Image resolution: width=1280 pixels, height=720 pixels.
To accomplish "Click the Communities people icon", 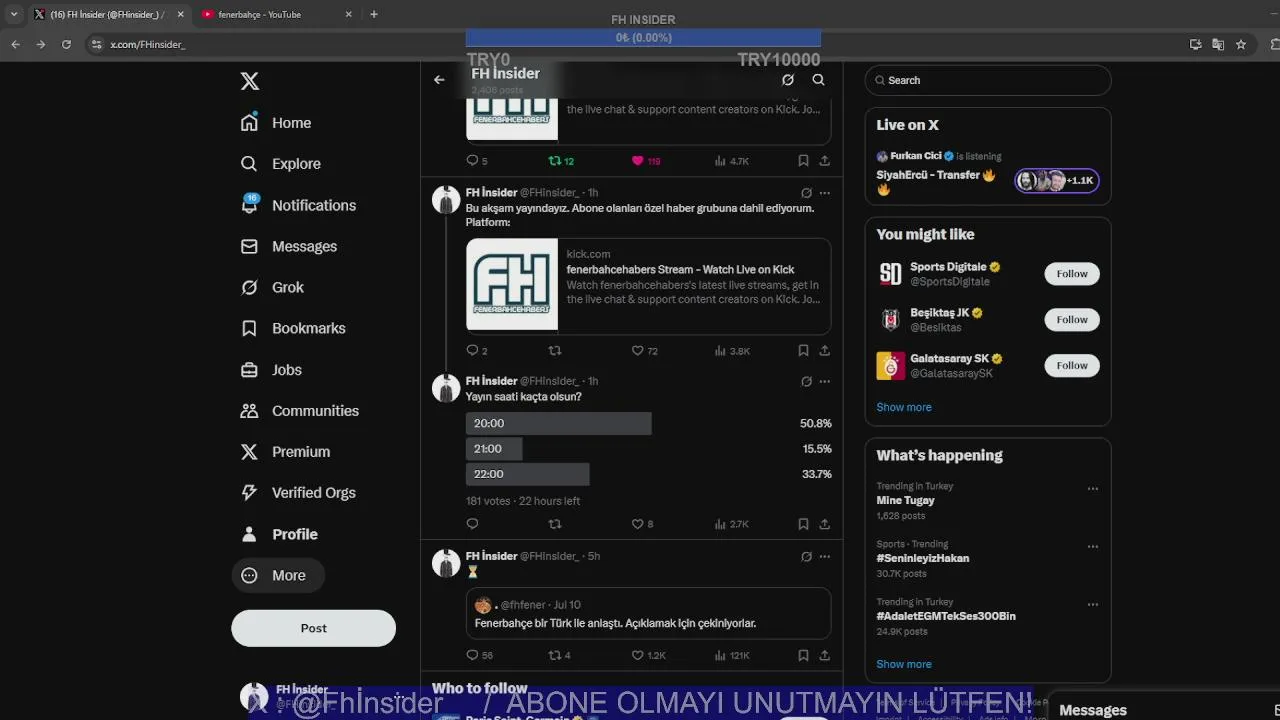I will point(249,411).
